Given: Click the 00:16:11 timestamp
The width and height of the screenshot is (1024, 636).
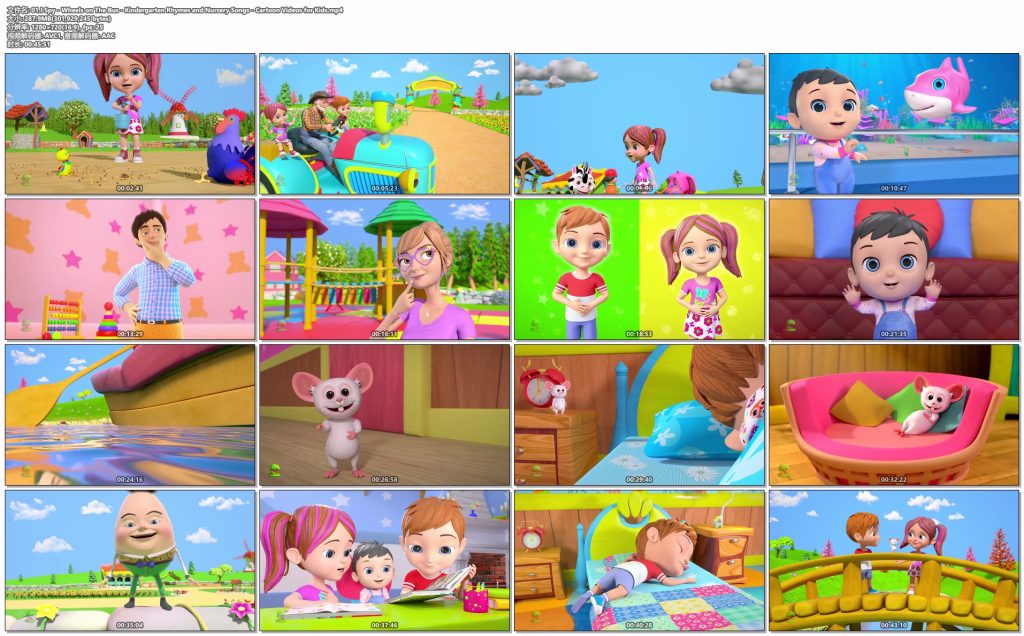Looking at the screenshot, I should click(384, 334).
